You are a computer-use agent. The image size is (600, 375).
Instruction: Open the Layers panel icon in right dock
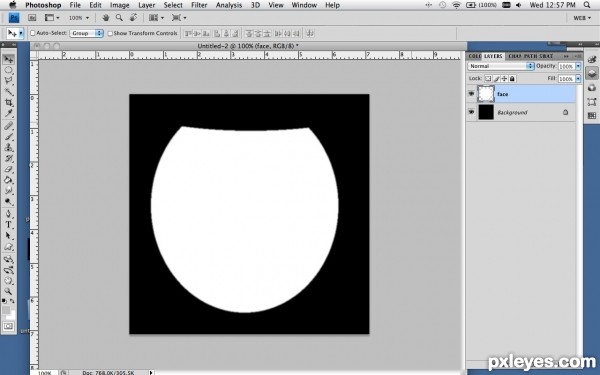pos(592,73)
